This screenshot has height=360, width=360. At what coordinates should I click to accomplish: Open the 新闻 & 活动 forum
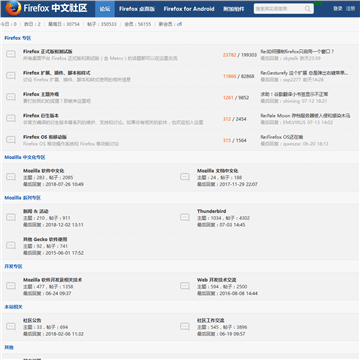pos(36,211)
